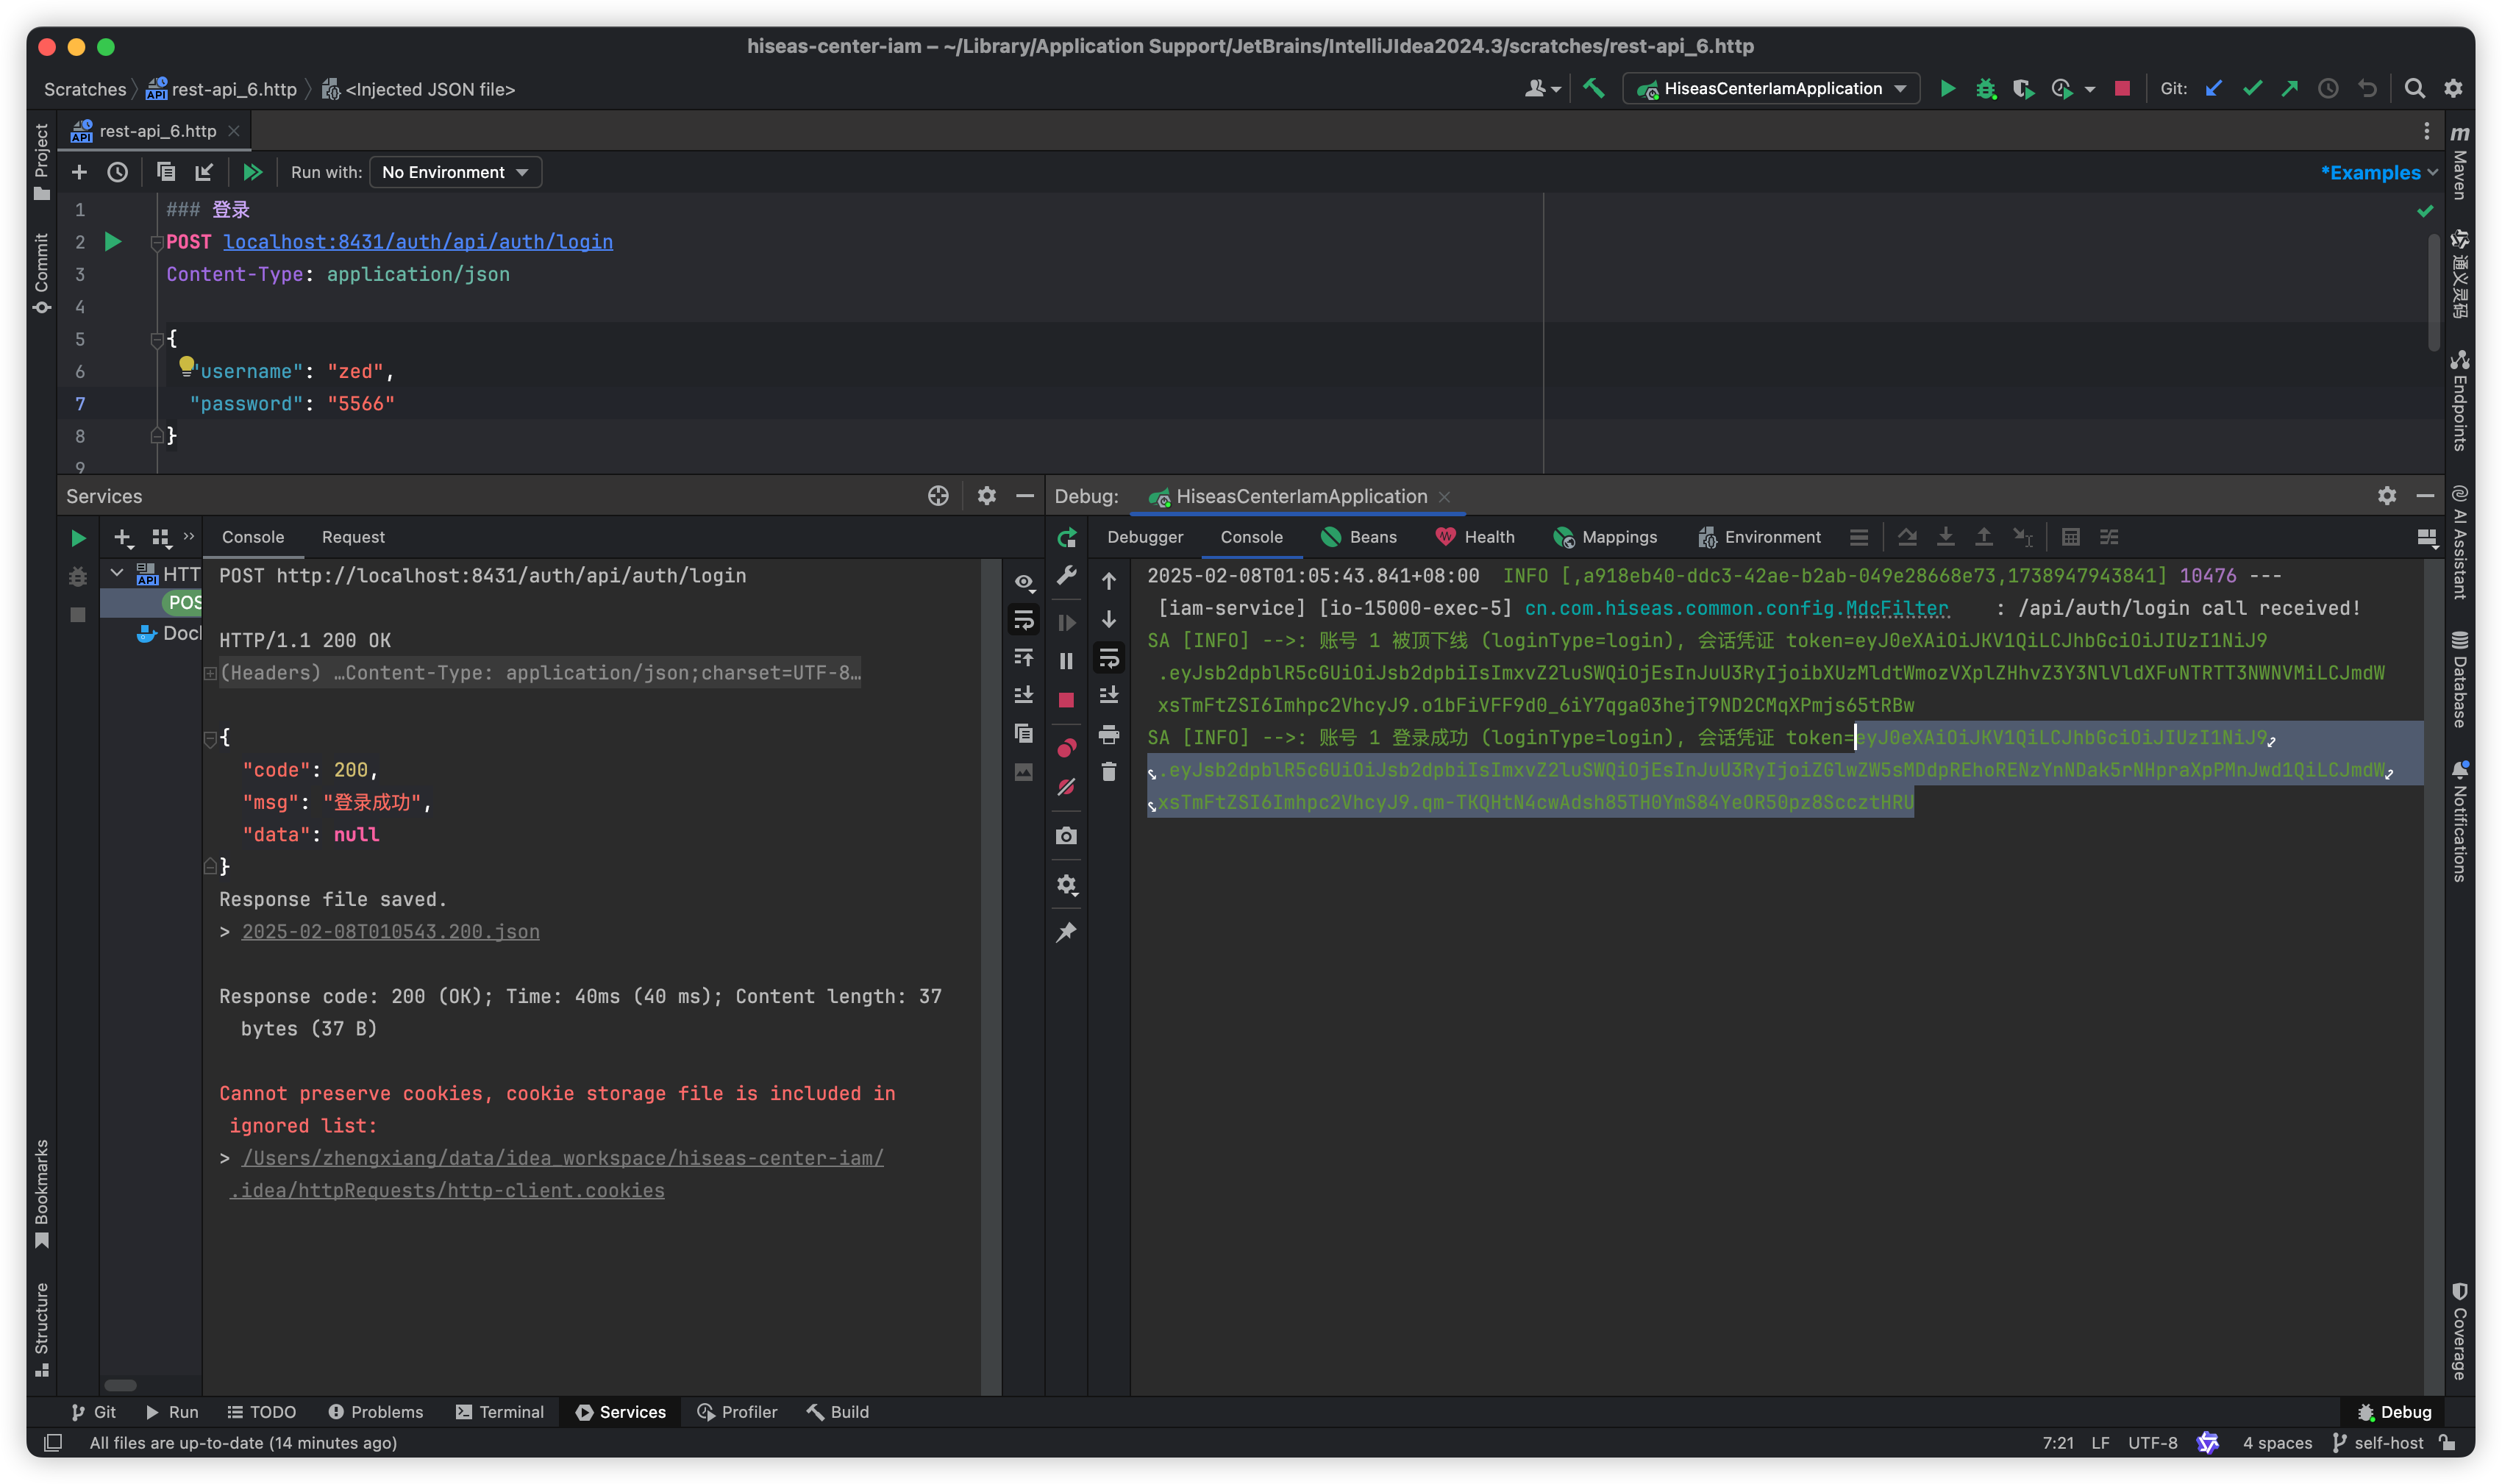Open the profiler run options dropdown arrow
Image resolution: width=2502 pixels, height=1484 pixels.
click(2090, 90)
